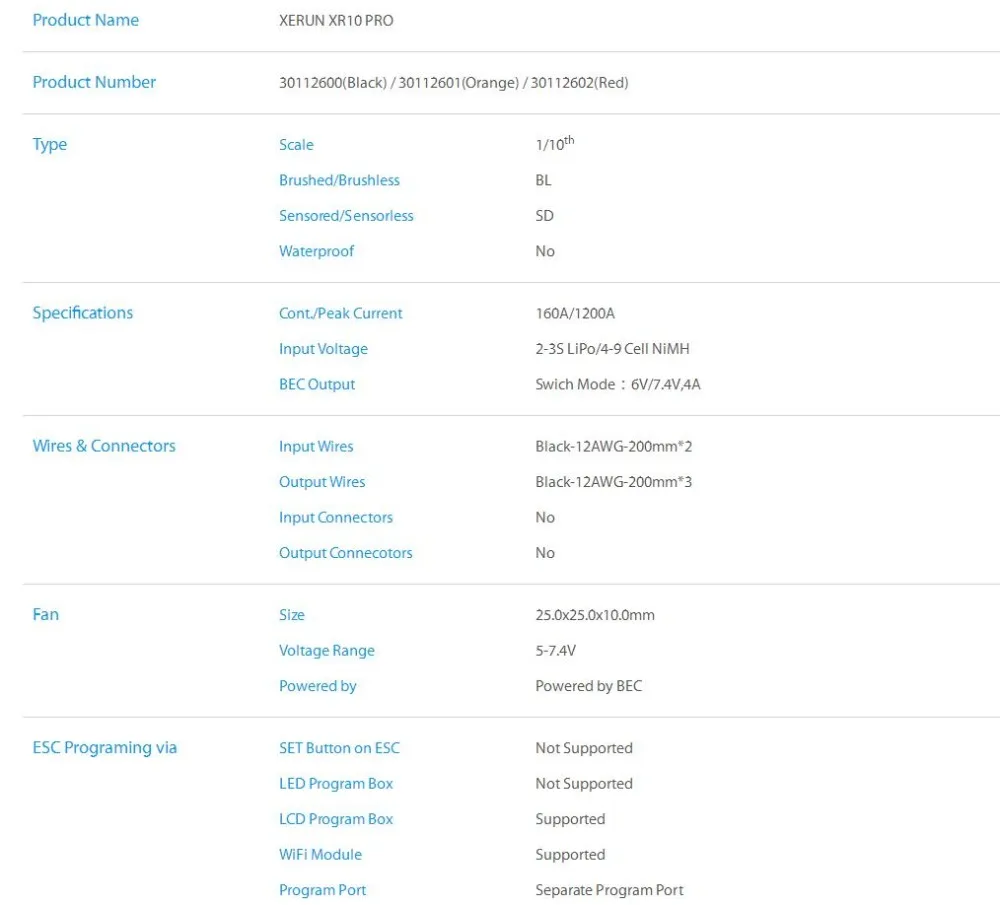Select the 2-3S LiPo/4-9 Cell NiMH value
The image size is (1000, 905).
pos(612,349)
